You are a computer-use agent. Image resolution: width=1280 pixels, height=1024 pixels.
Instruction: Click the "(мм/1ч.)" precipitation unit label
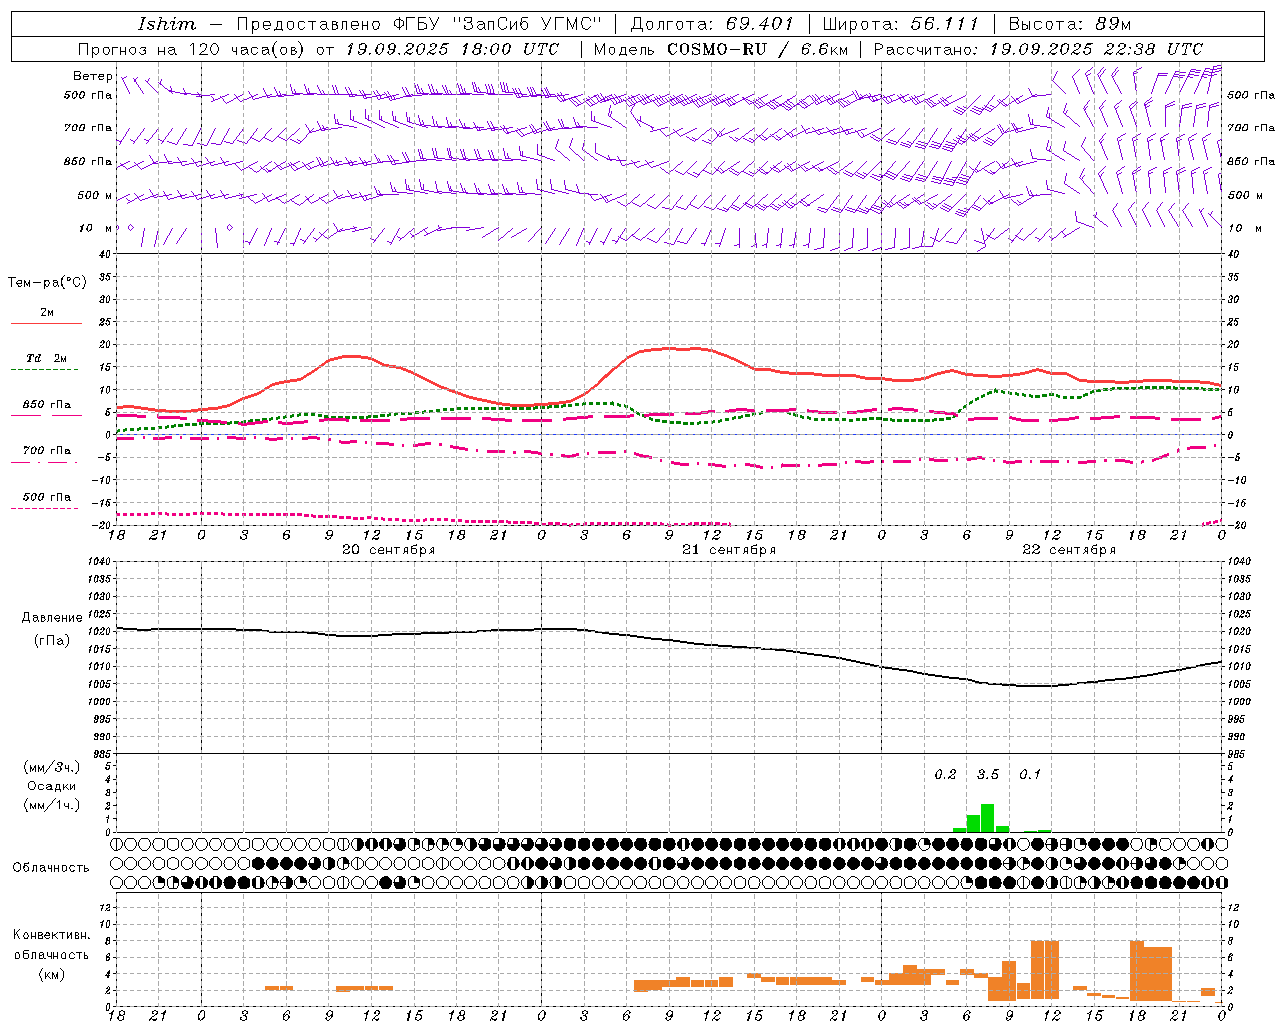click(52, 805)
